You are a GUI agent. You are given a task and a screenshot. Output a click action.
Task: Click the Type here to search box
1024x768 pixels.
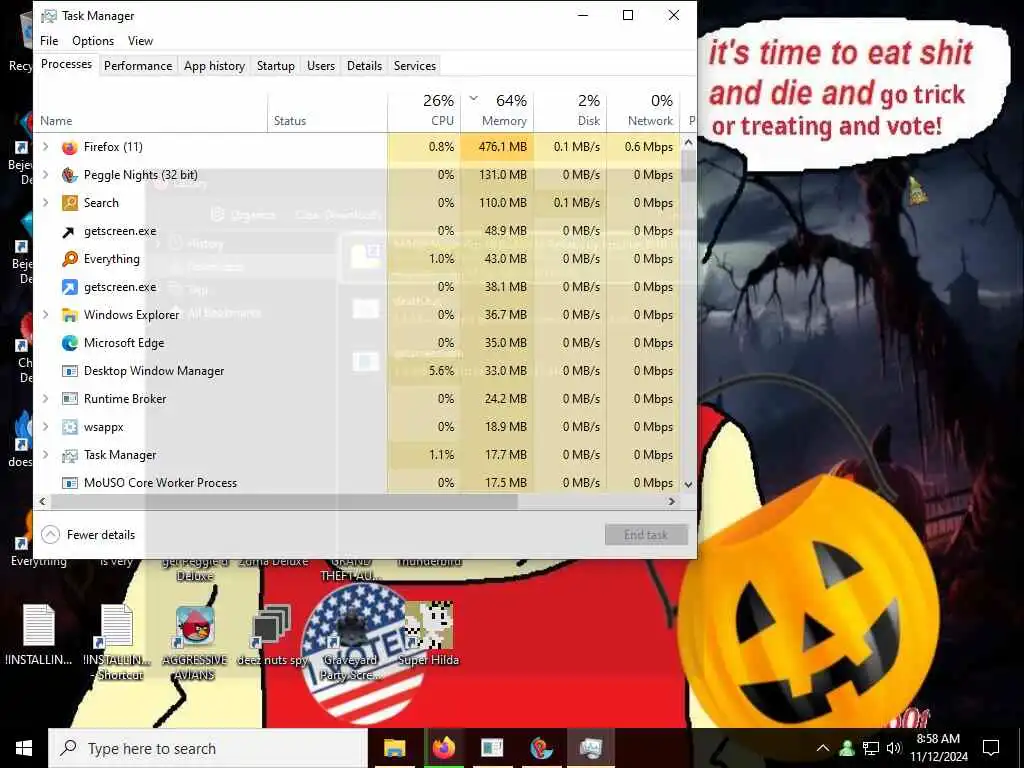point(208,748)
